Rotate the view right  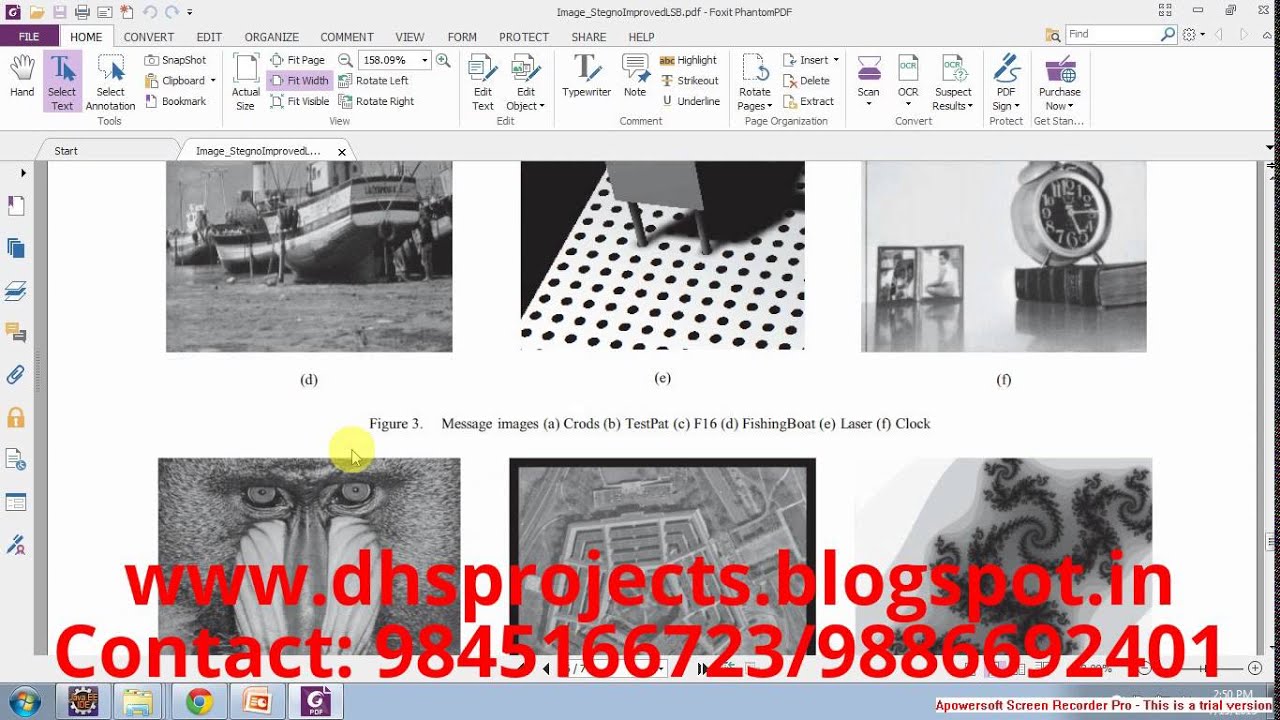click(x=377, y=101)
